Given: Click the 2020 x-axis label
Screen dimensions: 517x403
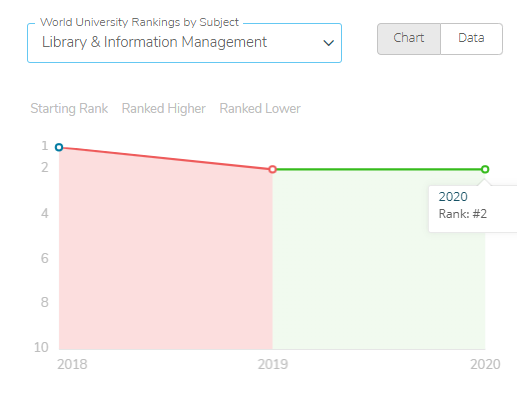Looking at the screenshot, I should point(485,364).
